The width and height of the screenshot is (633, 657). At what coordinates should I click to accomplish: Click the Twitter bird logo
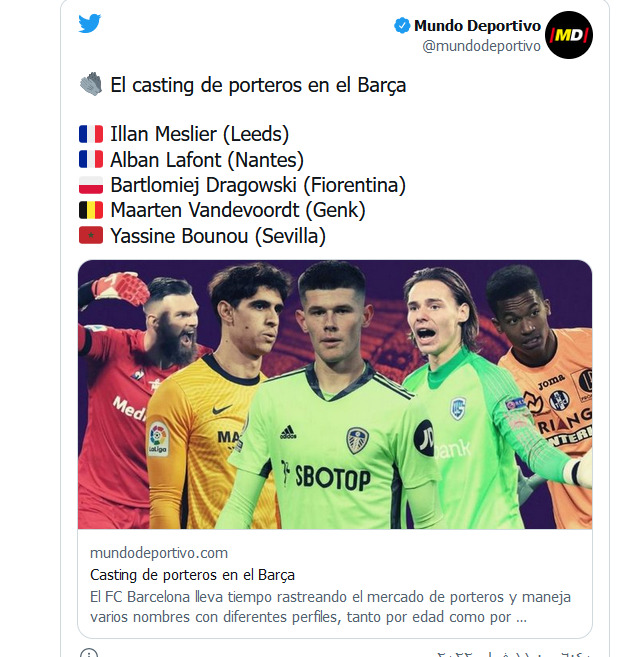tap(90, 24)
